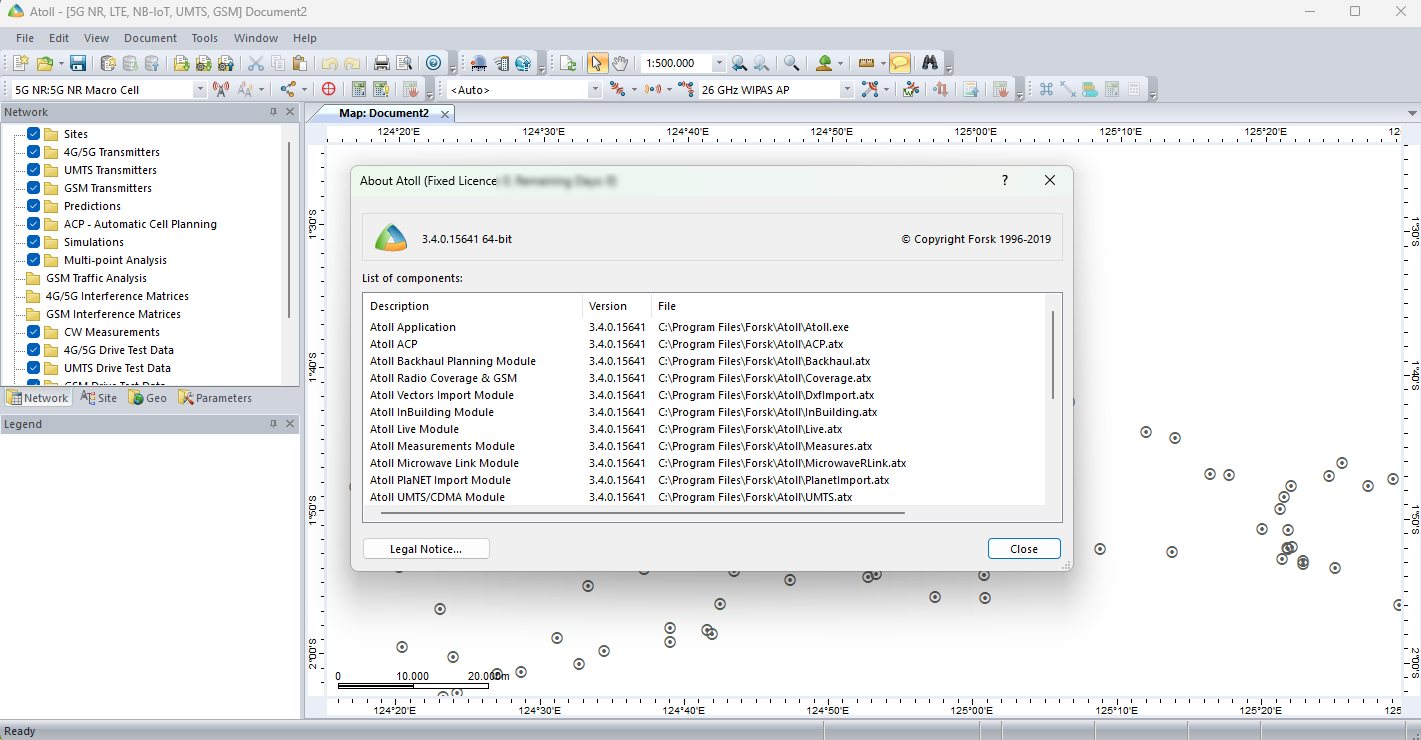Print the document with the printer icon
1421x740 pixels.
(382, 63)
